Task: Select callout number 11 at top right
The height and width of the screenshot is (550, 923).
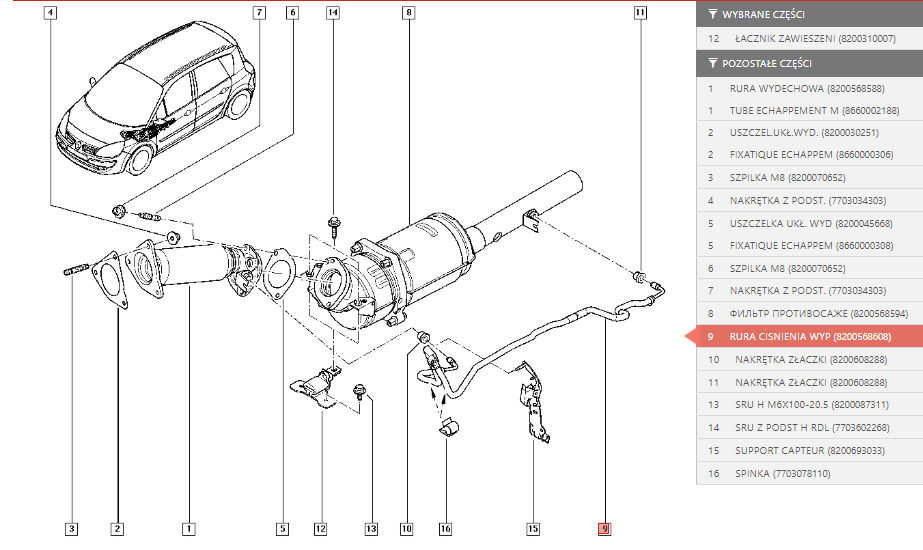Action: pos(640,12)
